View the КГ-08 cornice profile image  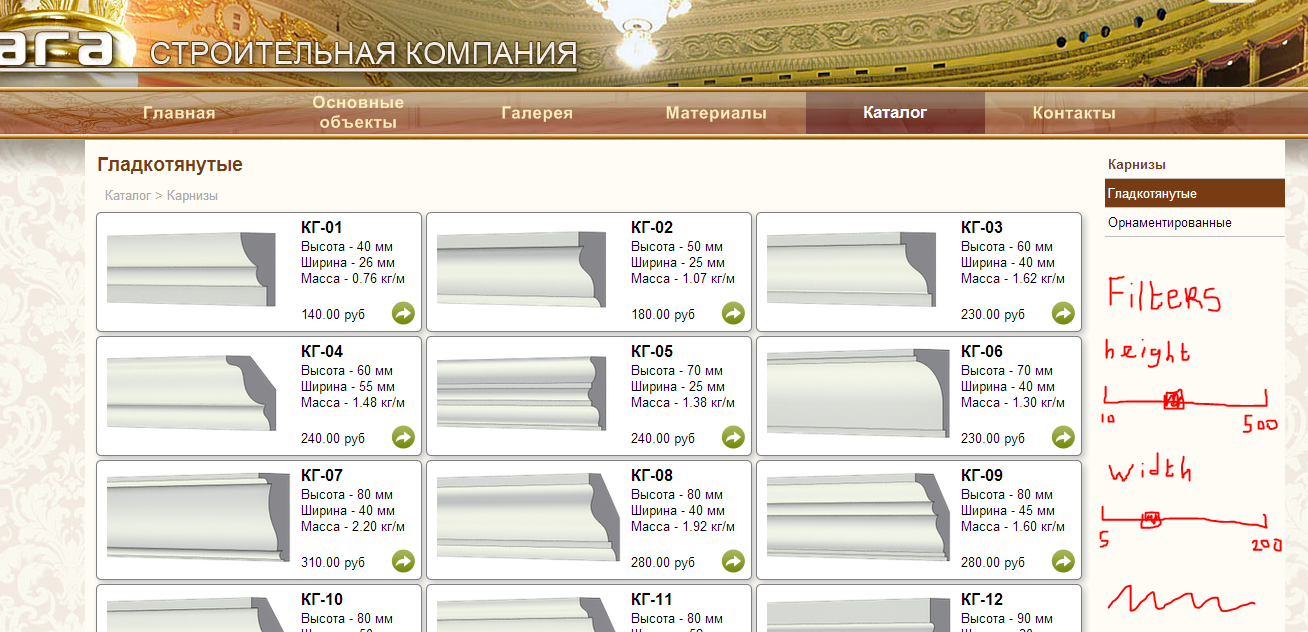[x=527, y=518]
